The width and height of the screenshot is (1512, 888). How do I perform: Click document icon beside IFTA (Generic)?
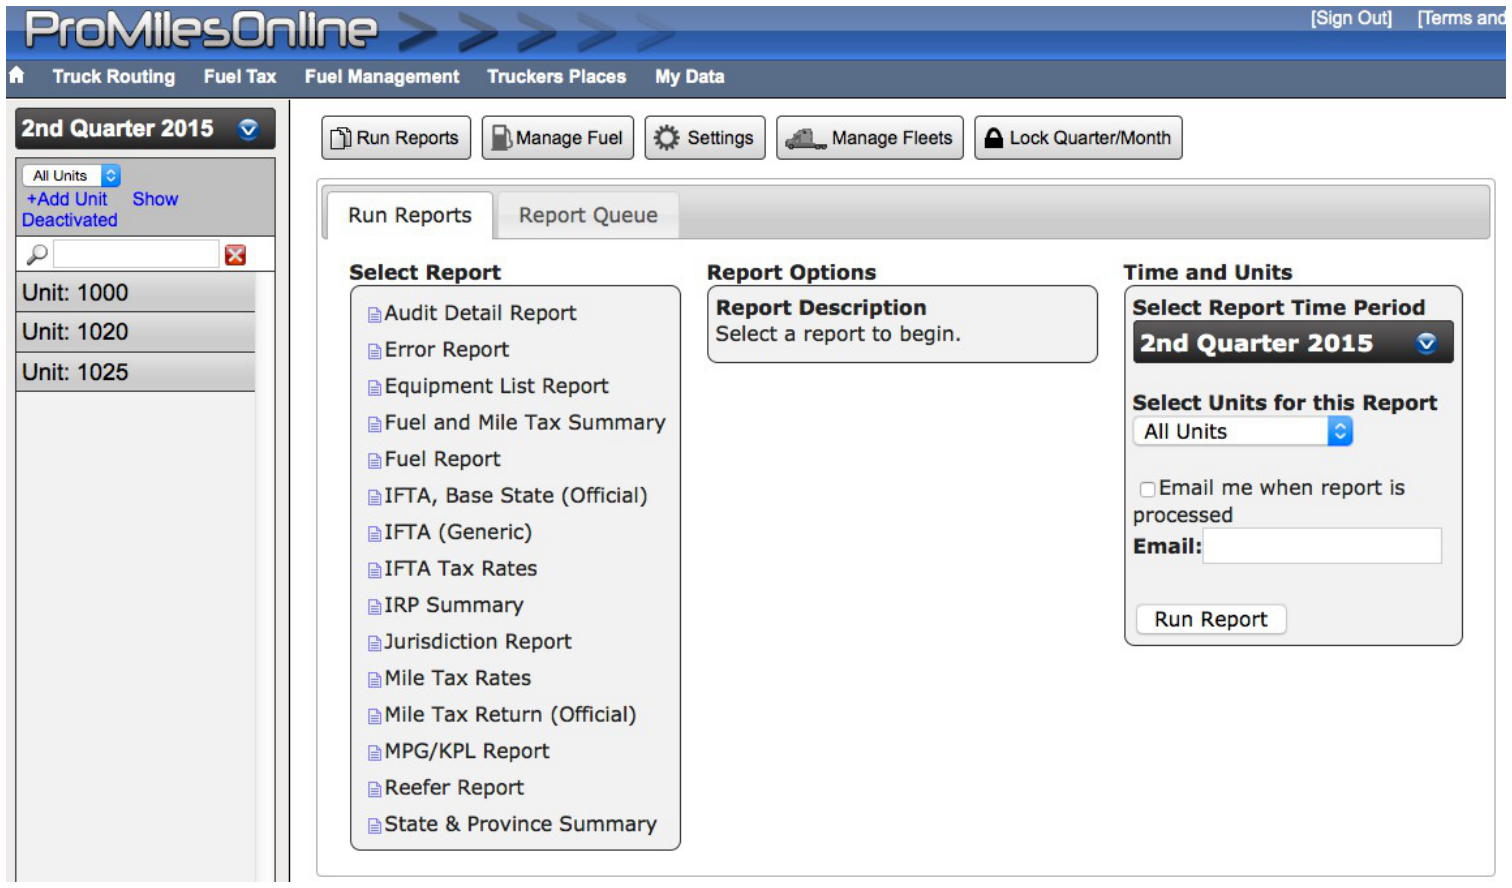coord(374,534)
